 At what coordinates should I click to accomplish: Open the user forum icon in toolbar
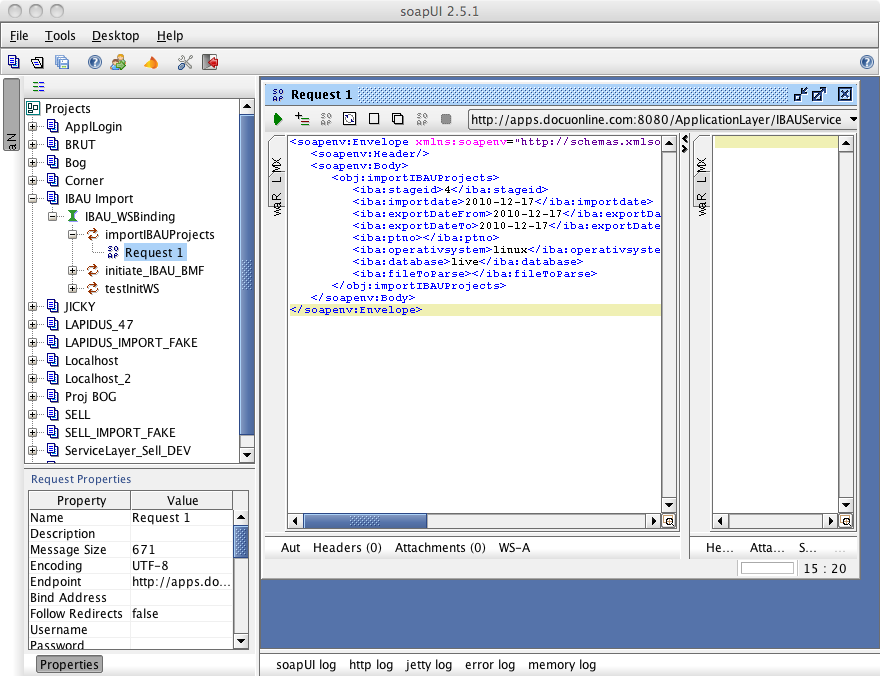(x=119, y=62)
